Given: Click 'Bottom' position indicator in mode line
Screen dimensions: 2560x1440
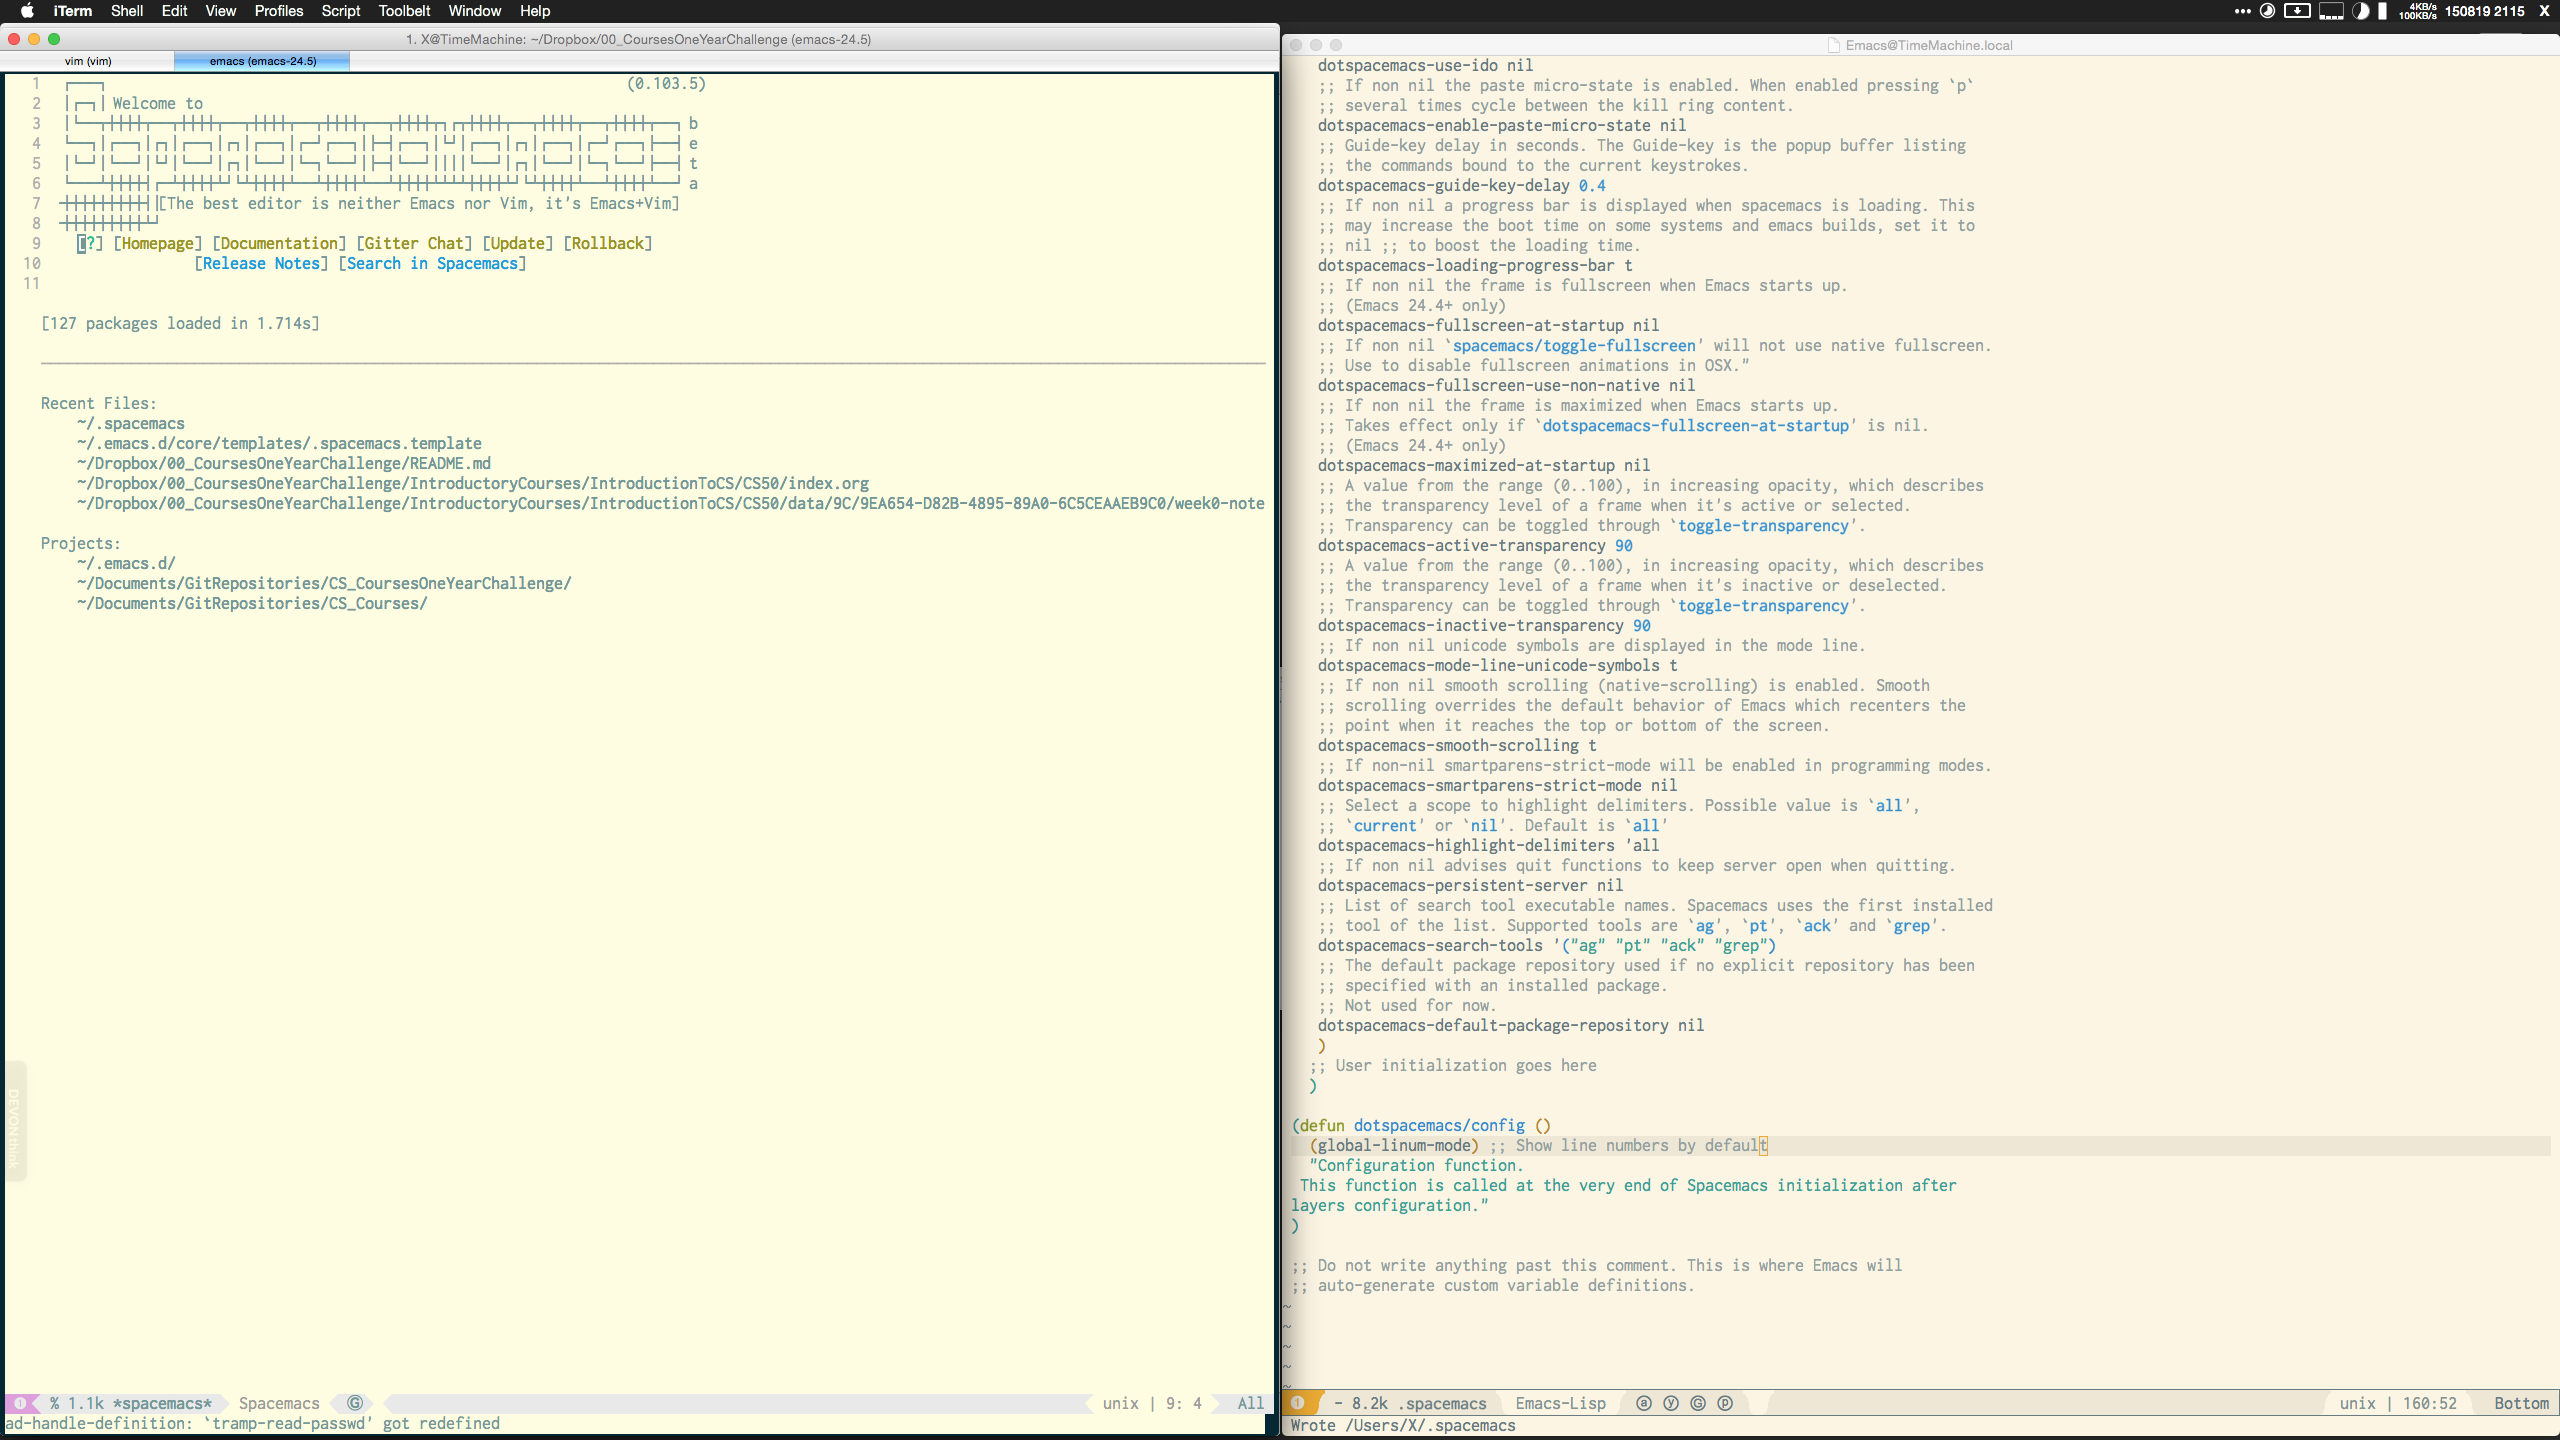Looking at the screenshot, I should pos(2521,1403).
